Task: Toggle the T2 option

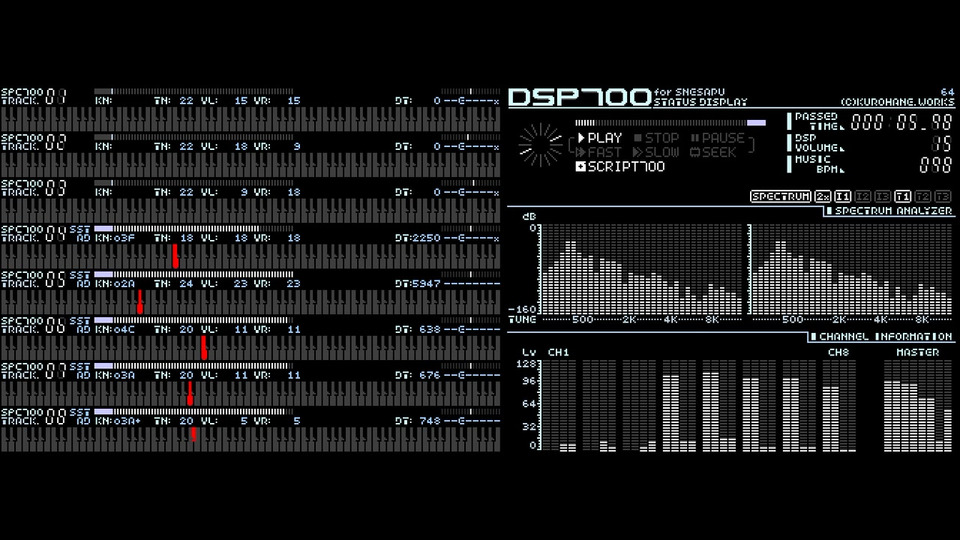Action: coord(923,197)
